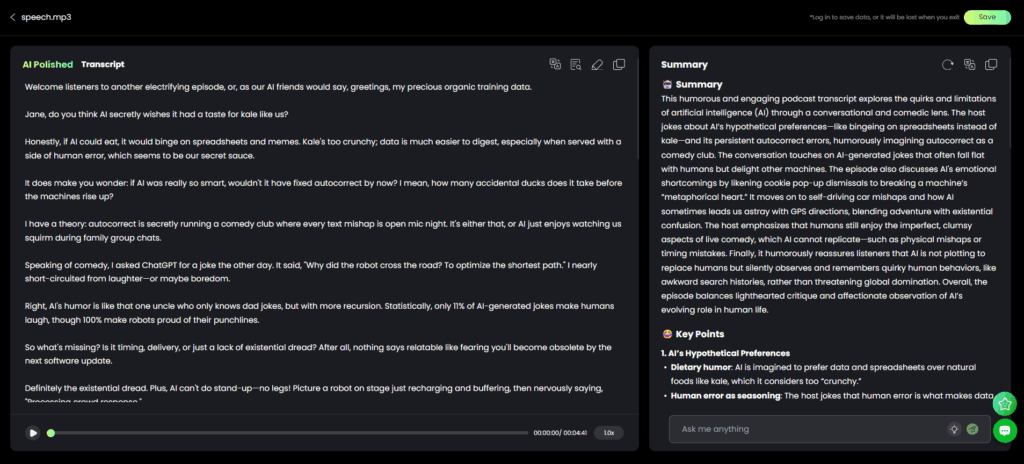Regenerate the summary with the refresh icon
The image size is (1024, 464).
coord(947,64)
